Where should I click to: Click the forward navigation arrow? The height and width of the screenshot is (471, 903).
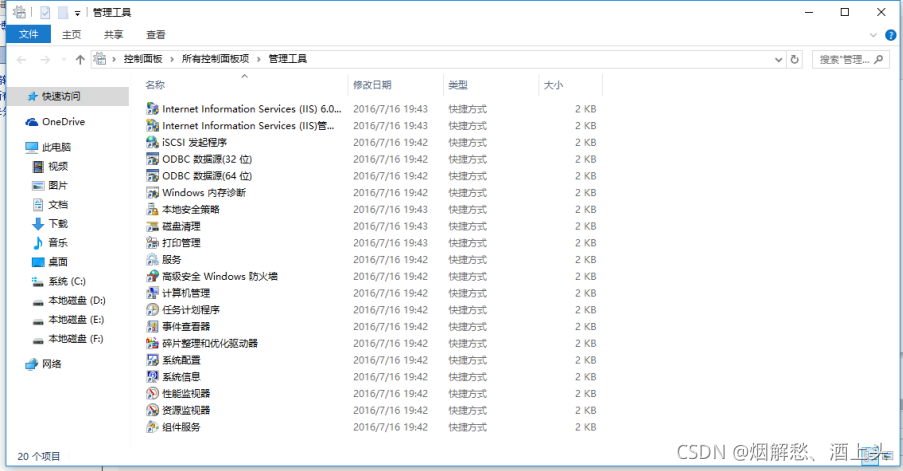click(45, 59)
